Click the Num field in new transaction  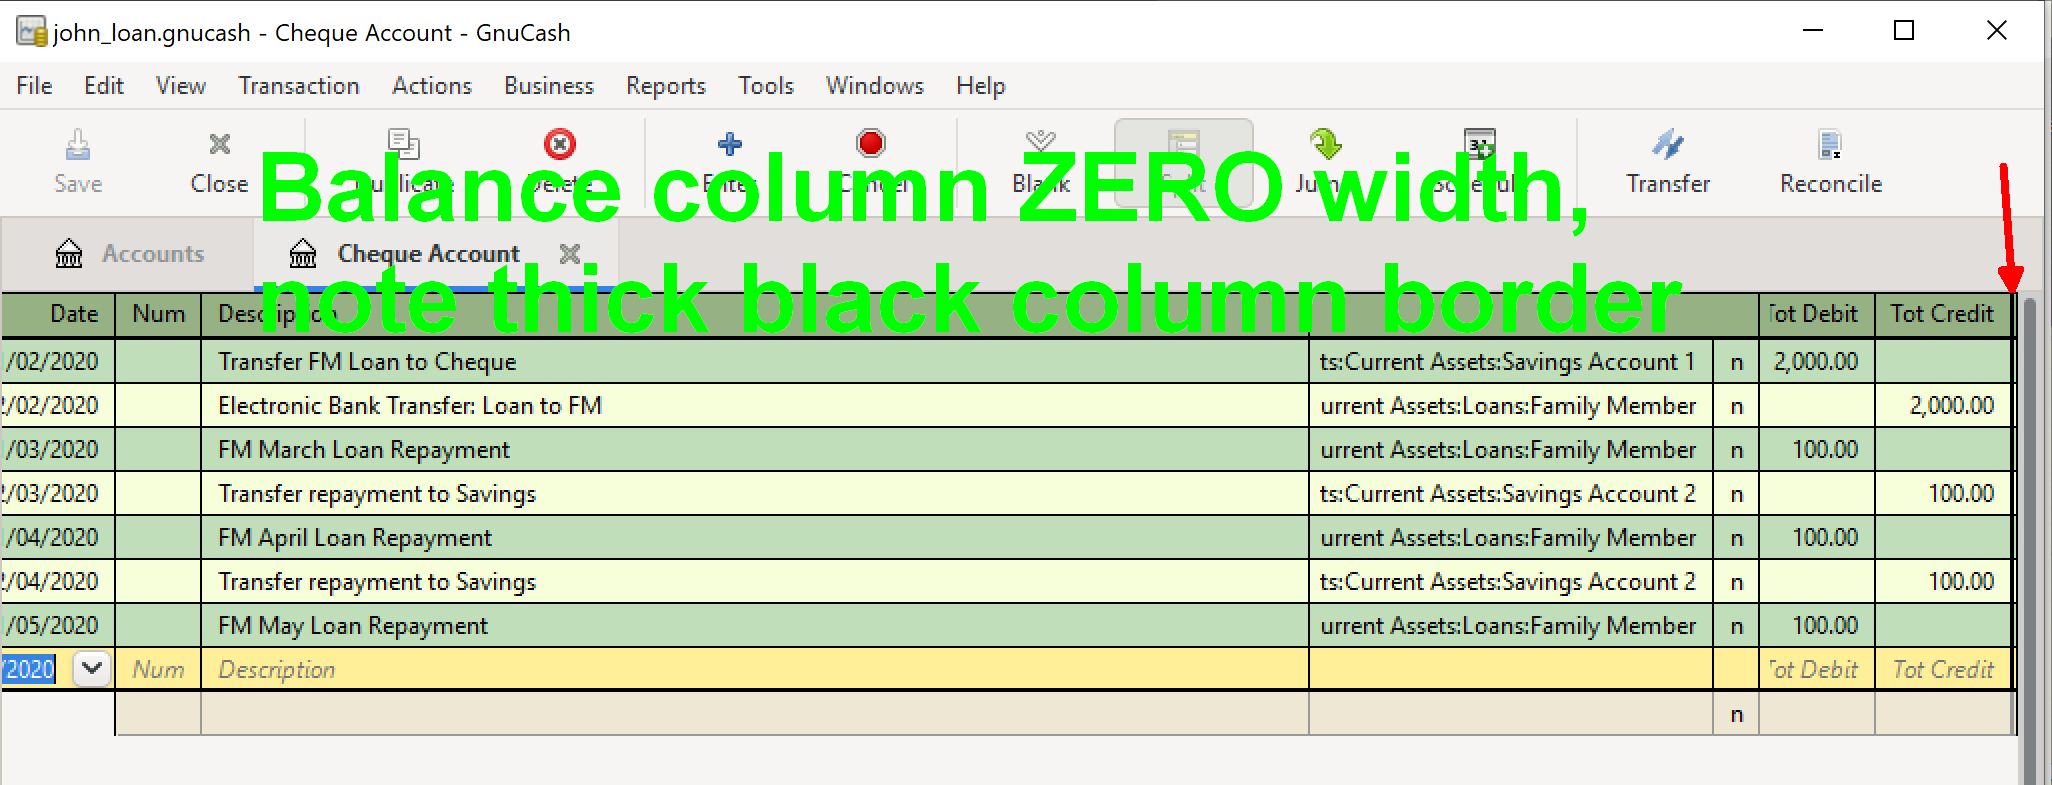pyautogui.click(x=158, y=669)
